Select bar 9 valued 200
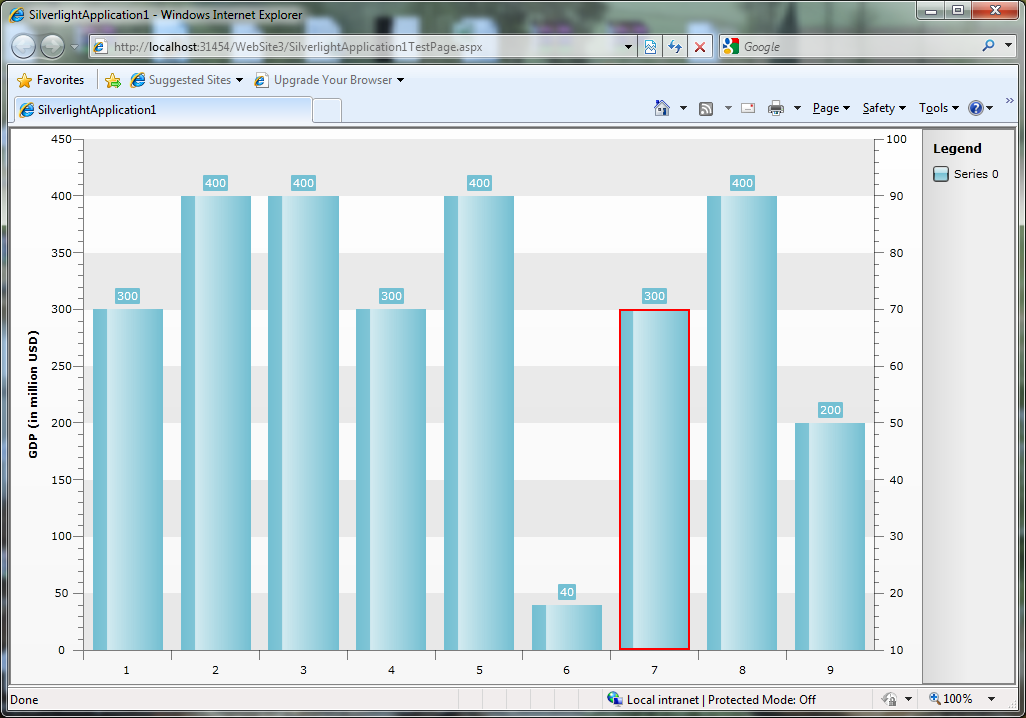This screenshot has height=718, width=1026. pos(830,536)
